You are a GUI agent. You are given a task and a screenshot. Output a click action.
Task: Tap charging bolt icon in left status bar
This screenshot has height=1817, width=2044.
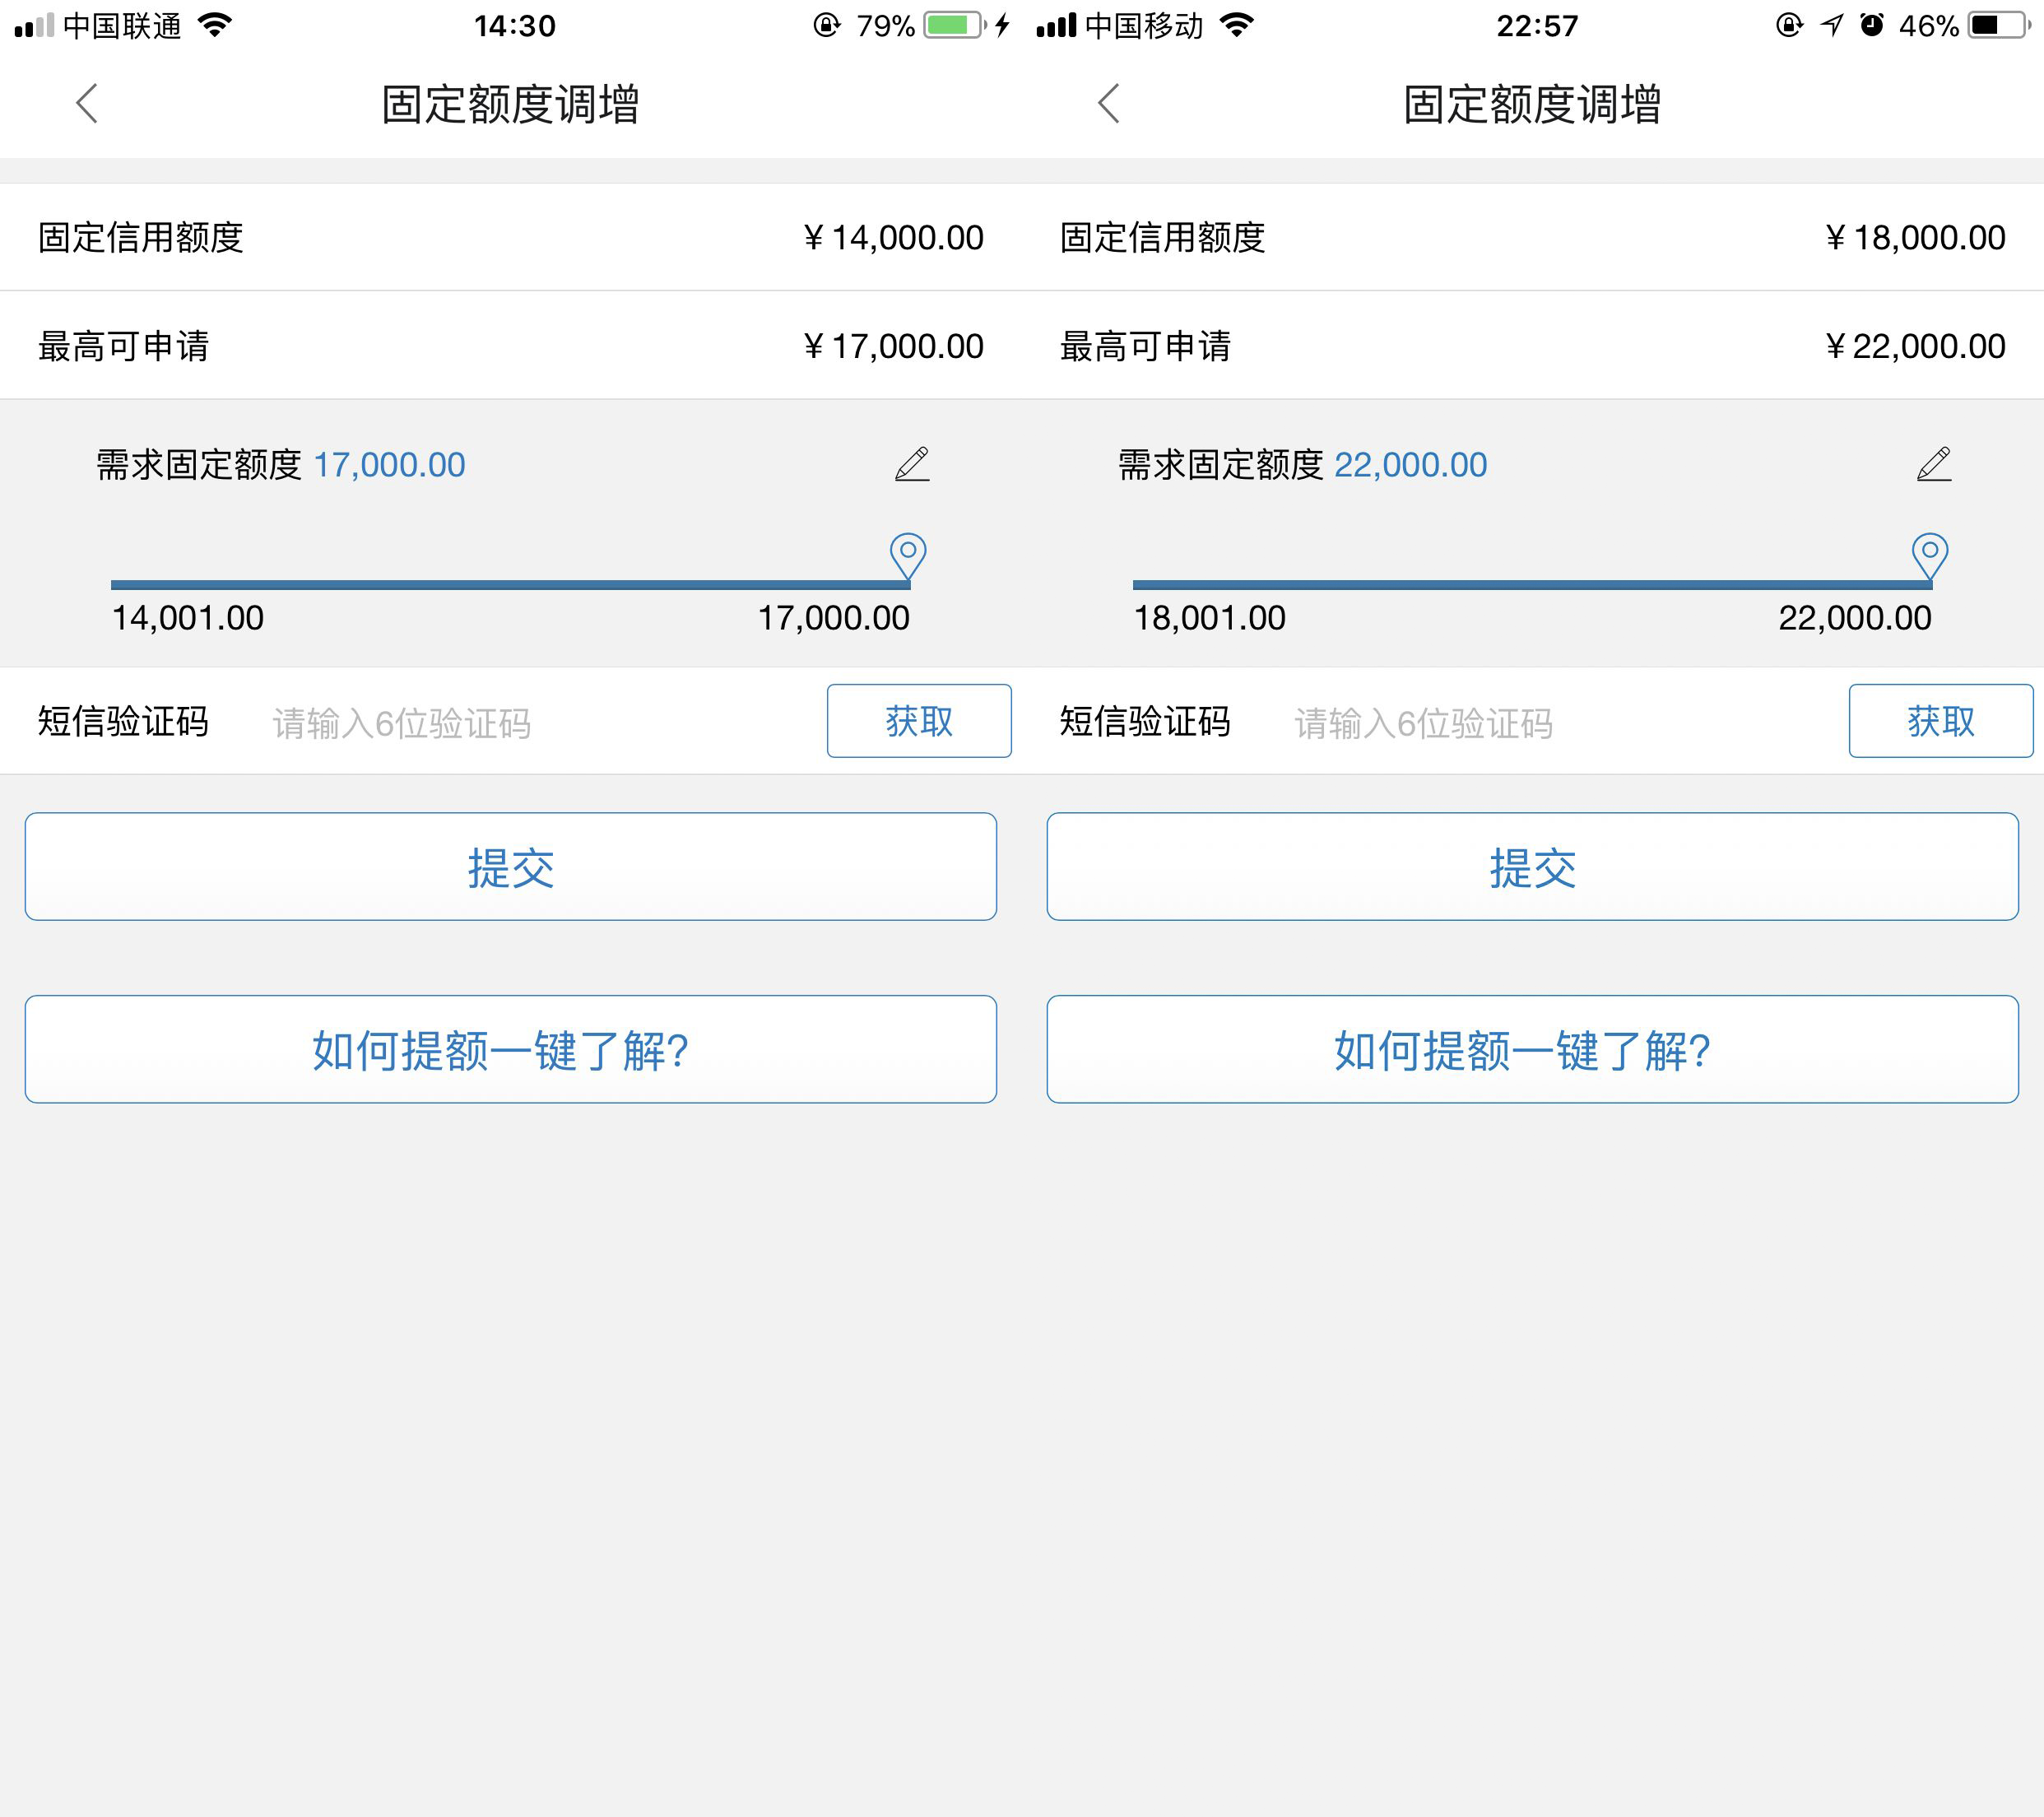[x=1002, y=25]
